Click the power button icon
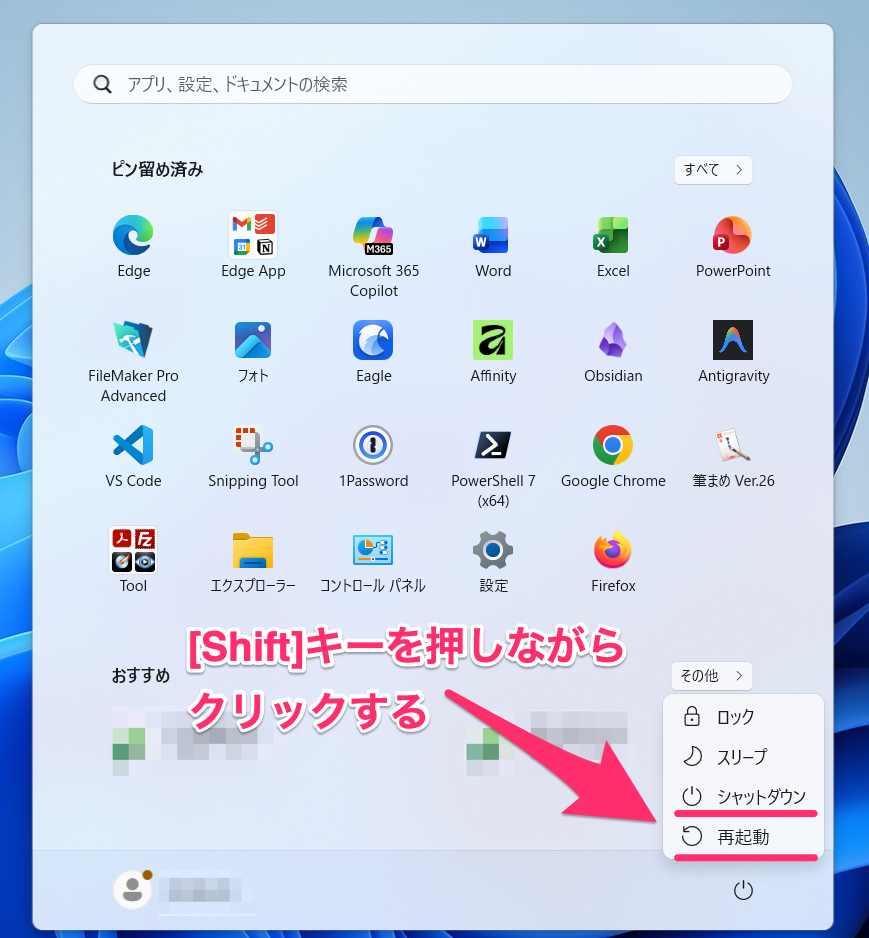Screen dimensions: 869x938 (x=742, y=890)
